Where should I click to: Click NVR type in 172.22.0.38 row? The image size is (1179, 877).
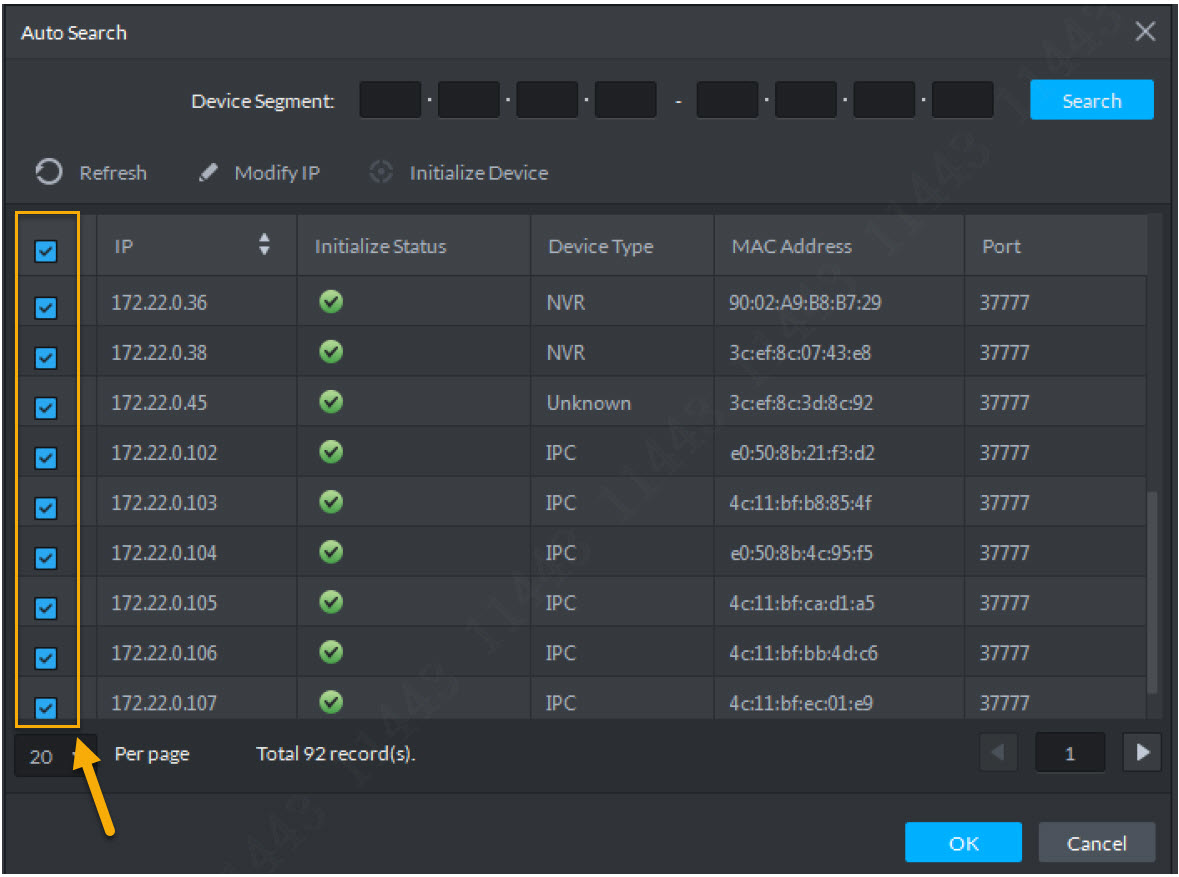point(565,352)
